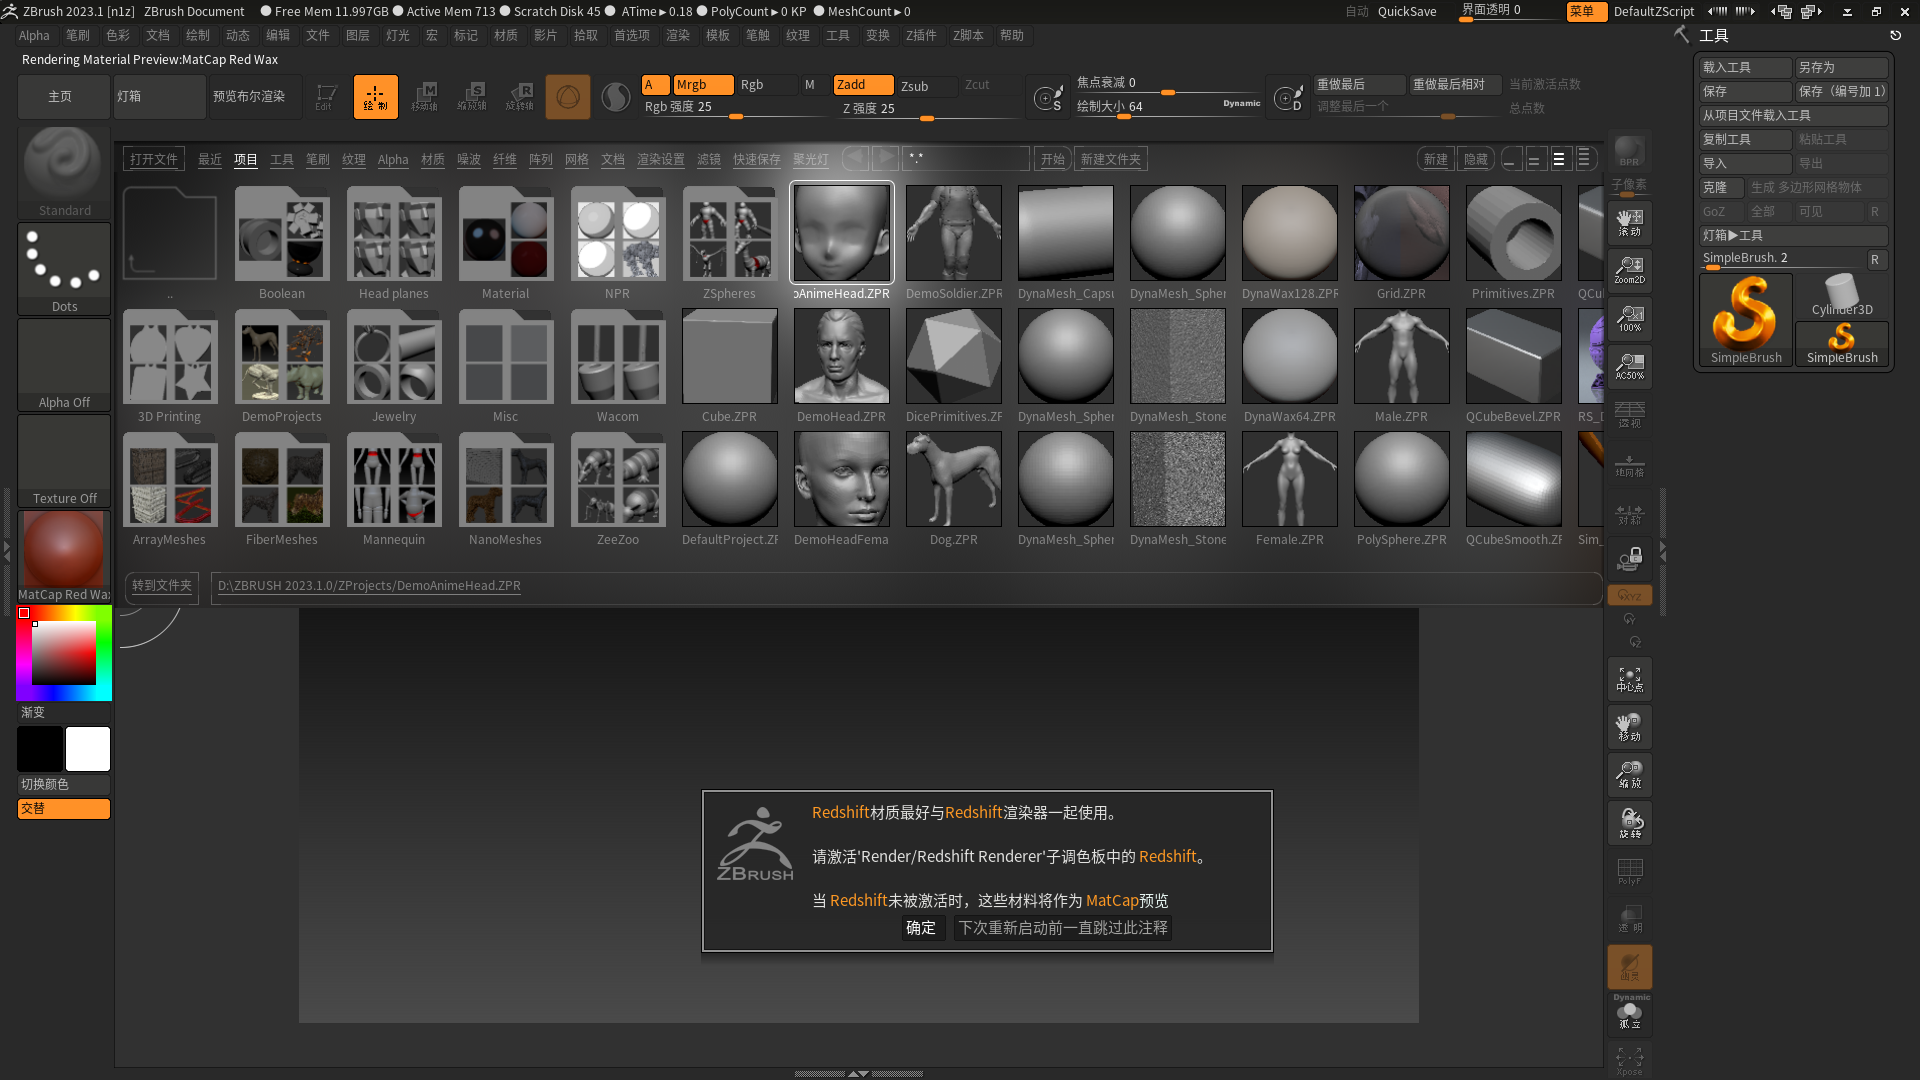Image resolution: width=1920 pixels, height=1080 pixels.
Task: Open the LightBox 灯箱 panel icon
Action: coord(159,96)
